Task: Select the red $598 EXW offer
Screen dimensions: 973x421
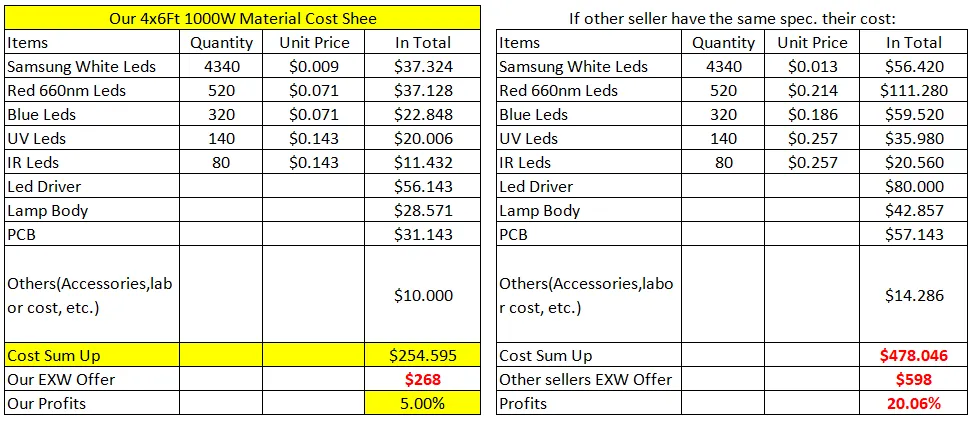Action: tap(914, 380)
